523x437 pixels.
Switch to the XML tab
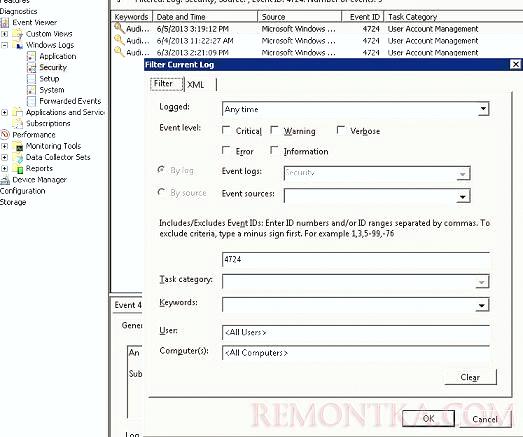click(200, 84)
